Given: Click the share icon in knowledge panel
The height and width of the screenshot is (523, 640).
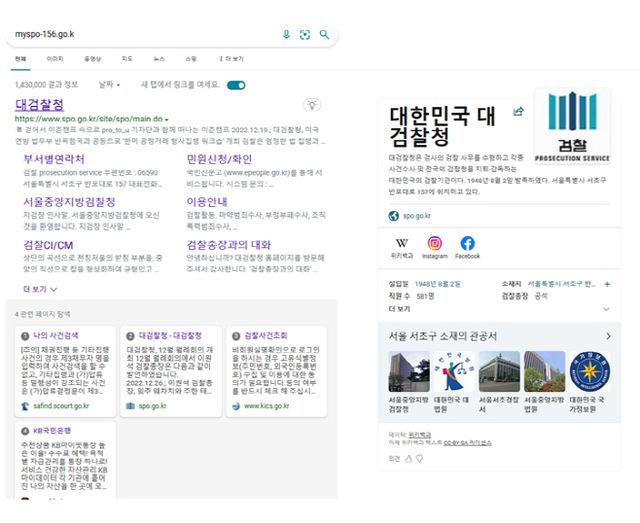Looking at the screenshot, I should pyautogui.click(x=518, y=111).
